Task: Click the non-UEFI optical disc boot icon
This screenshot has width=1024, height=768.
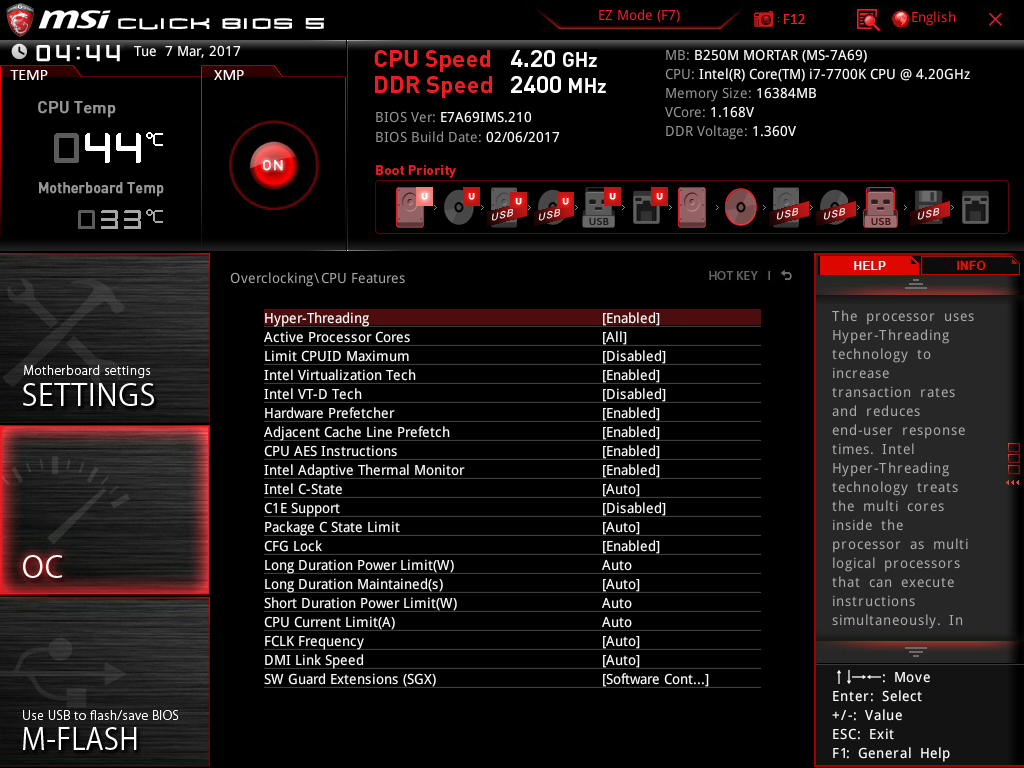Action: tap(741, 207)
